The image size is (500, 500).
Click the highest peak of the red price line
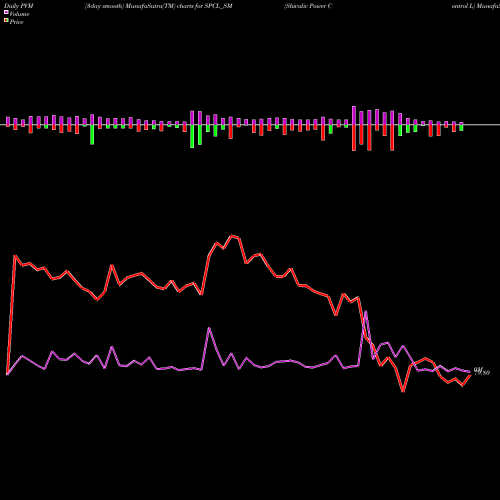pyautogui.click(x=232, y=236)
